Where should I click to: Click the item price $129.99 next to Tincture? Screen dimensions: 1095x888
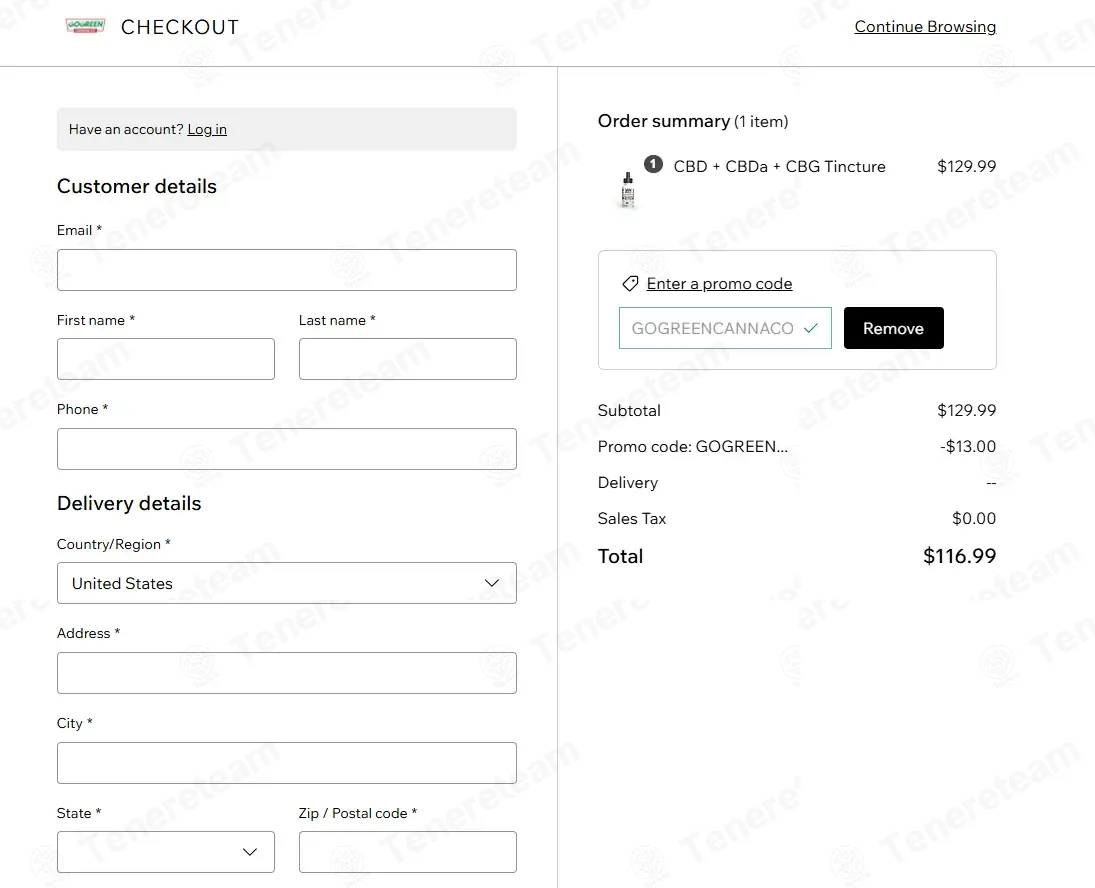pos(967,166)
